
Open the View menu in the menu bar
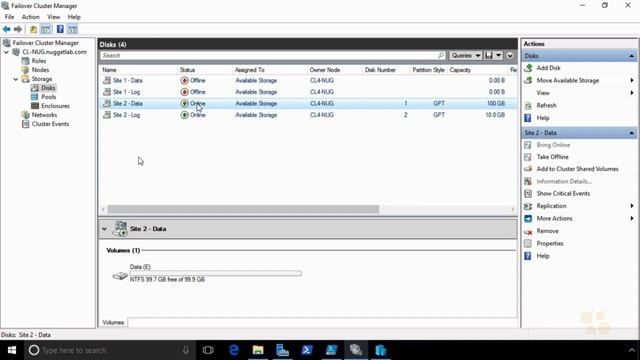pyautogui.click(x=53, y=17)
